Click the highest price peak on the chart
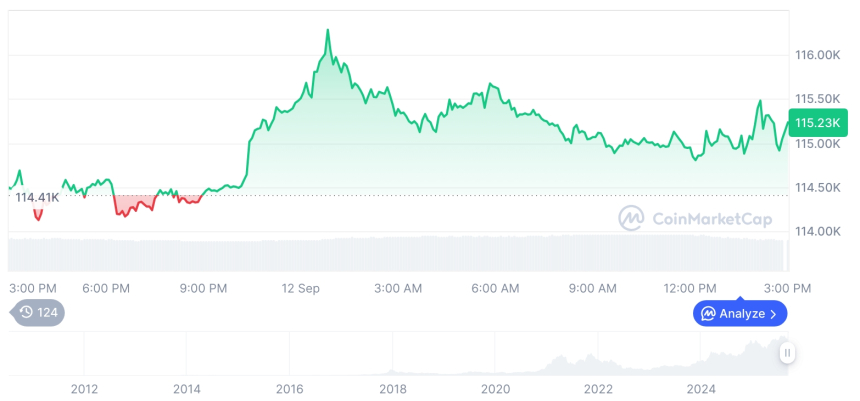860x401 pixels. pyautogui.click(x=327, y=31)
